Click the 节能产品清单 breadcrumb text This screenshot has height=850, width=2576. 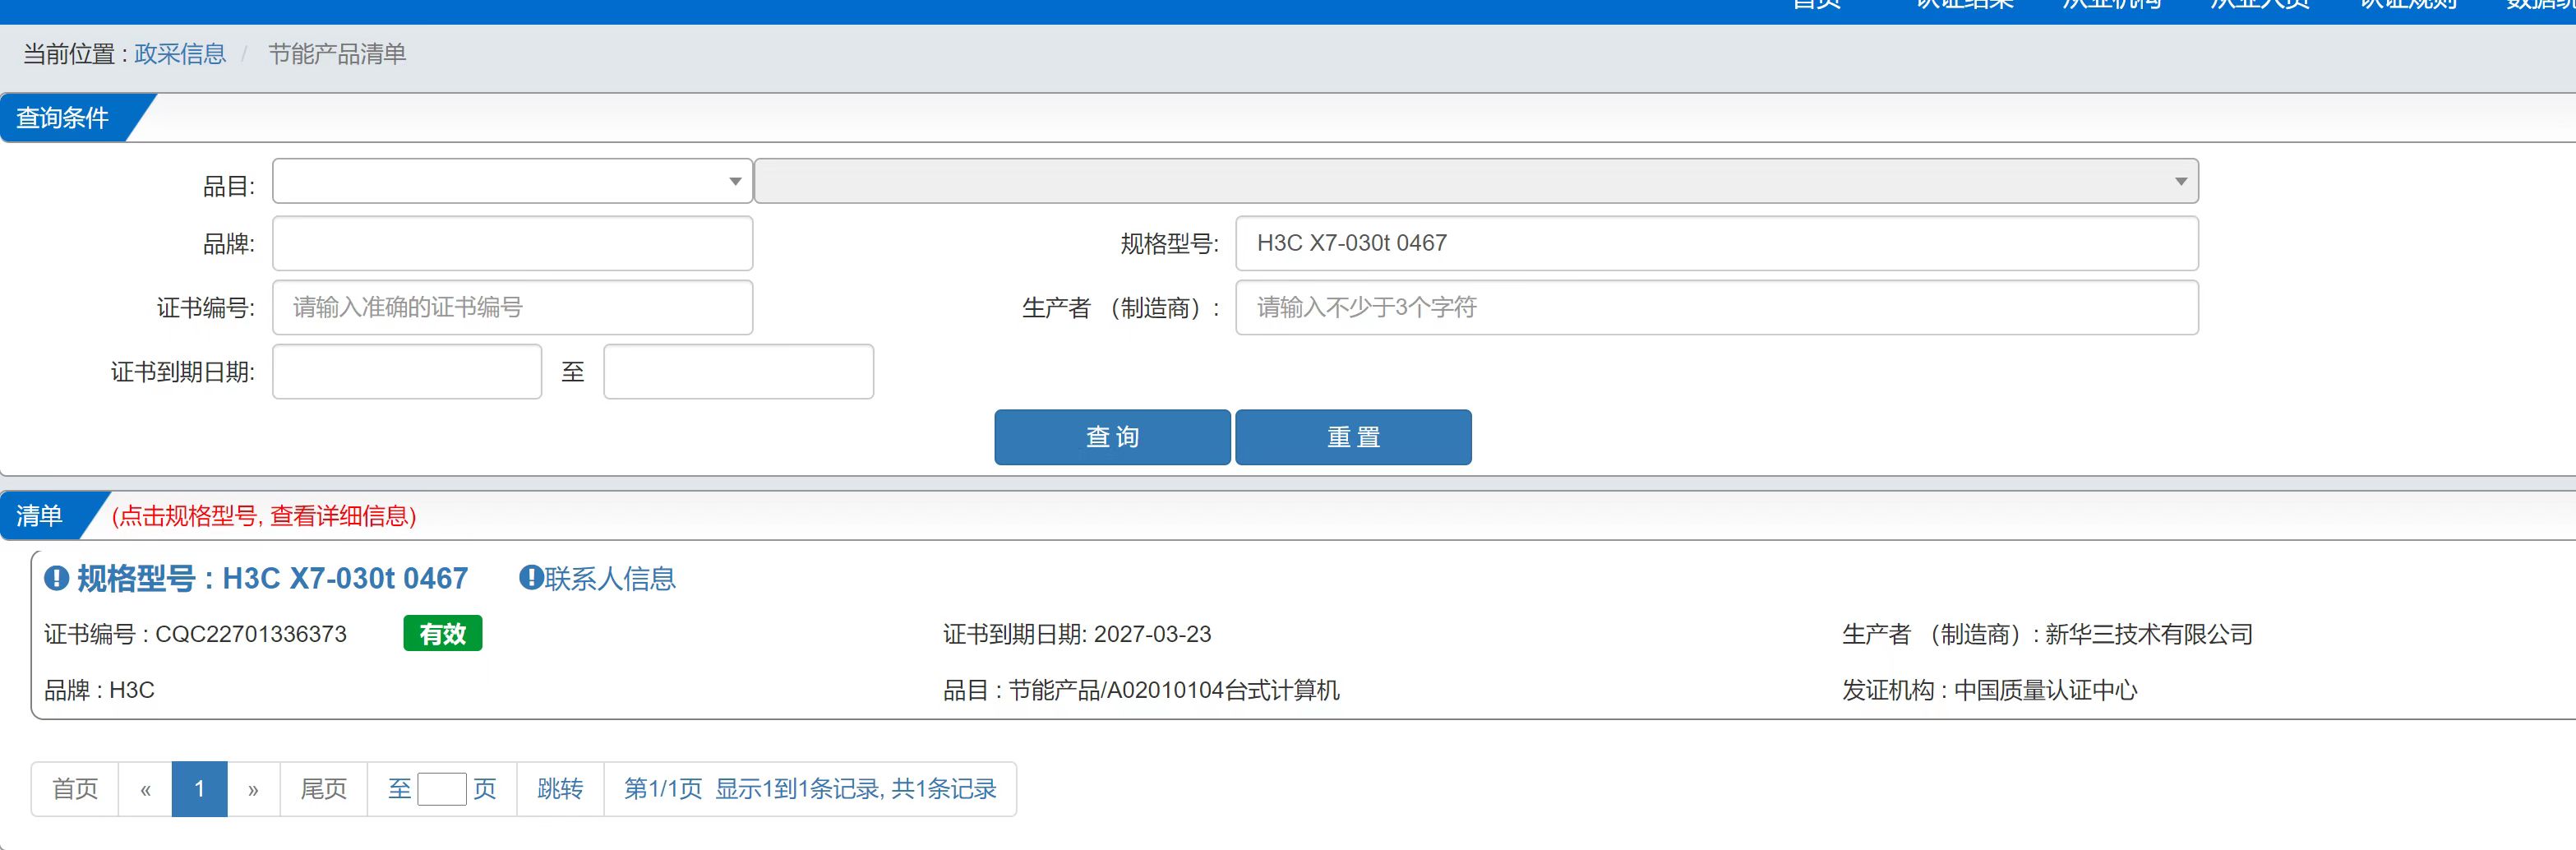point(337,54)
